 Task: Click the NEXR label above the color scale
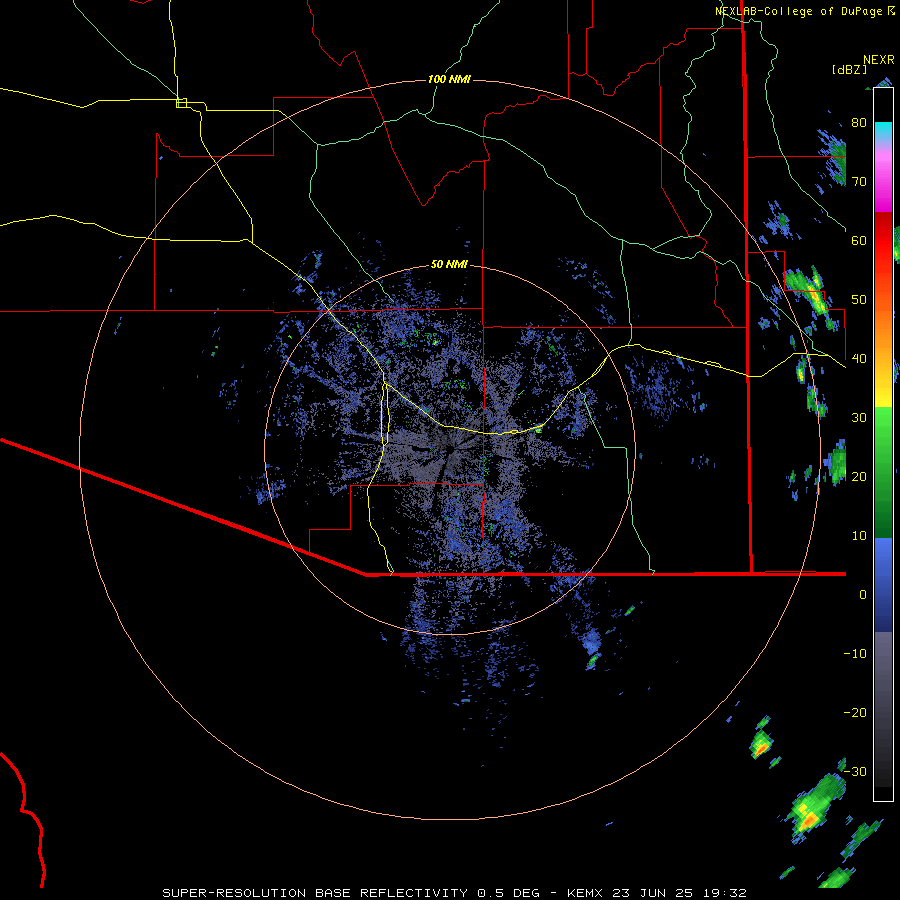coord(879,60)
